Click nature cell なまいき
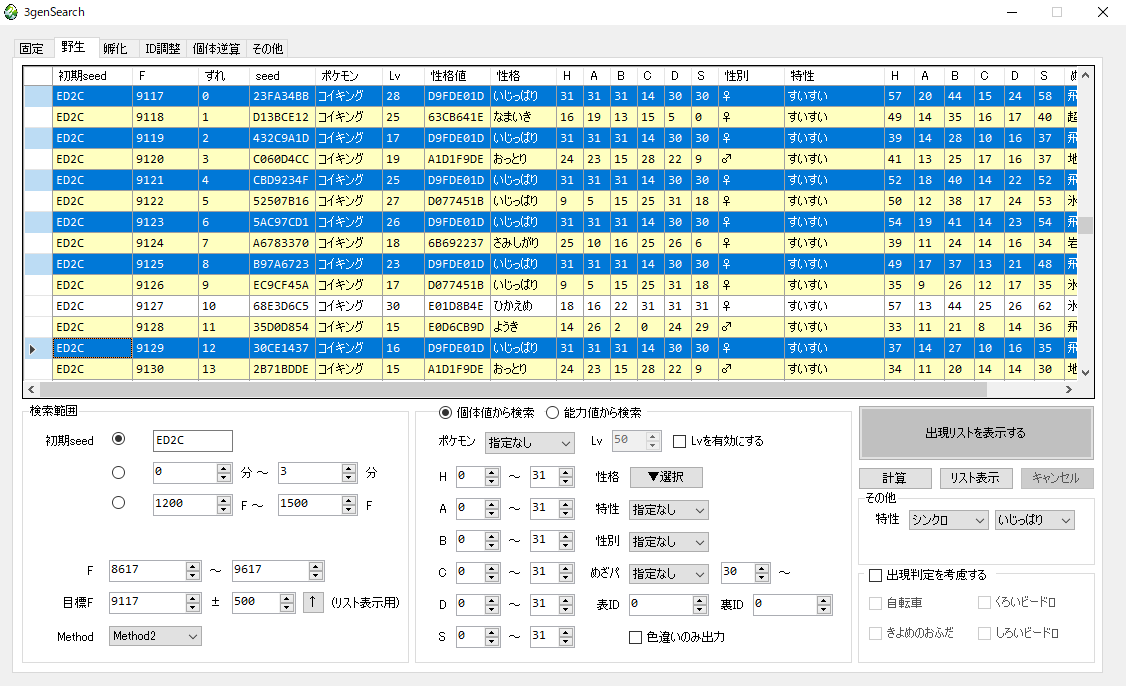The image size is (1126, 686). pyautogui.click(x=524, y=117)
